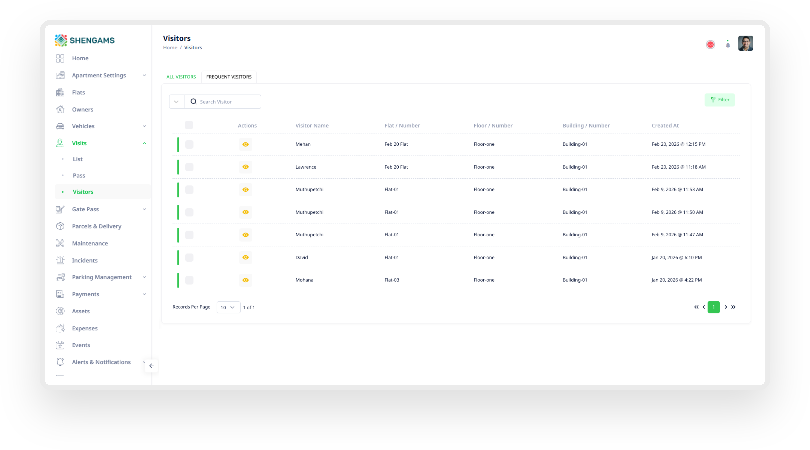Click the Visits sidebar icon
The height and width of the screenshot is (450, 810).
60,143
